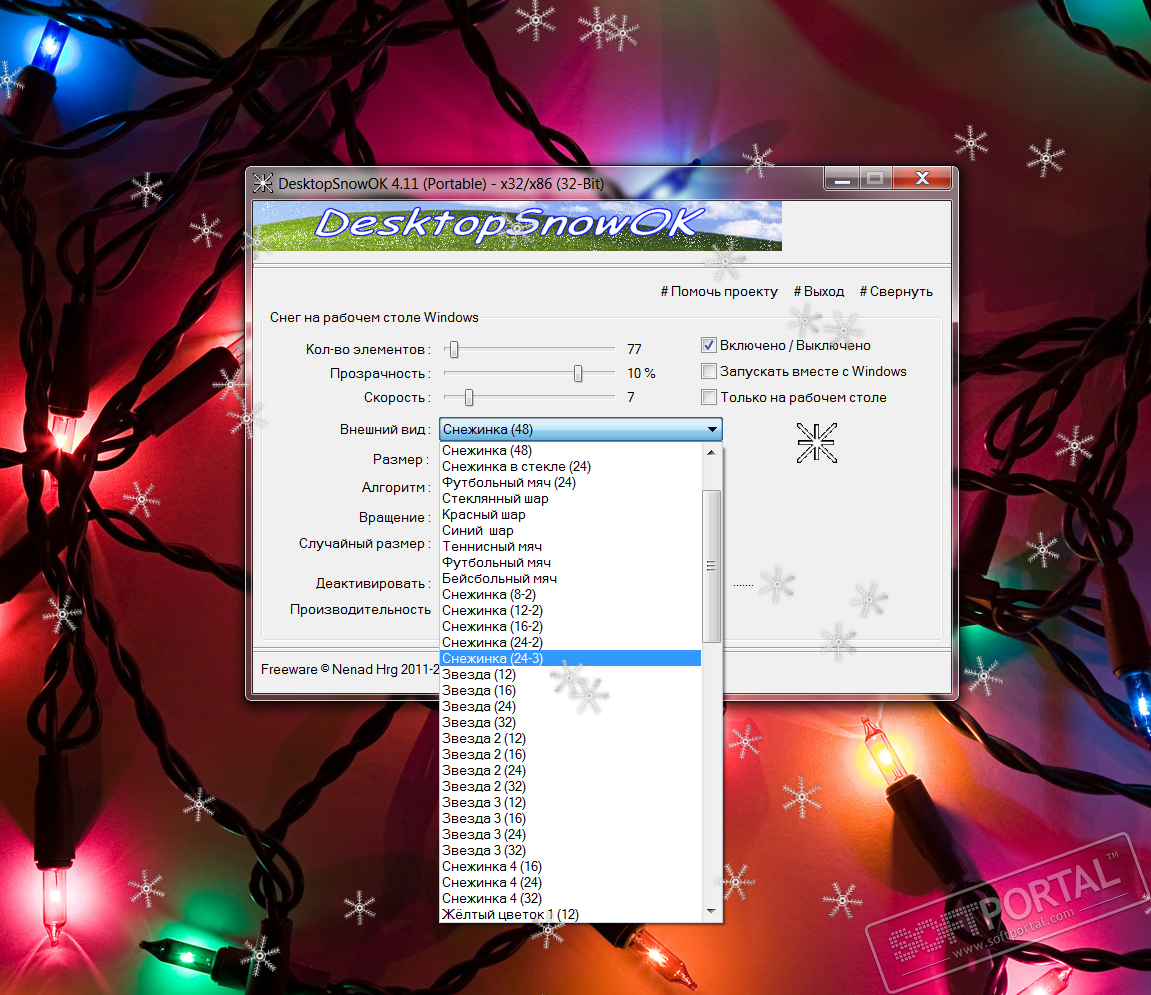1151x995 pixels.
Task: Select Снежинка (48) in the list
Action: [x=570, y=450]
